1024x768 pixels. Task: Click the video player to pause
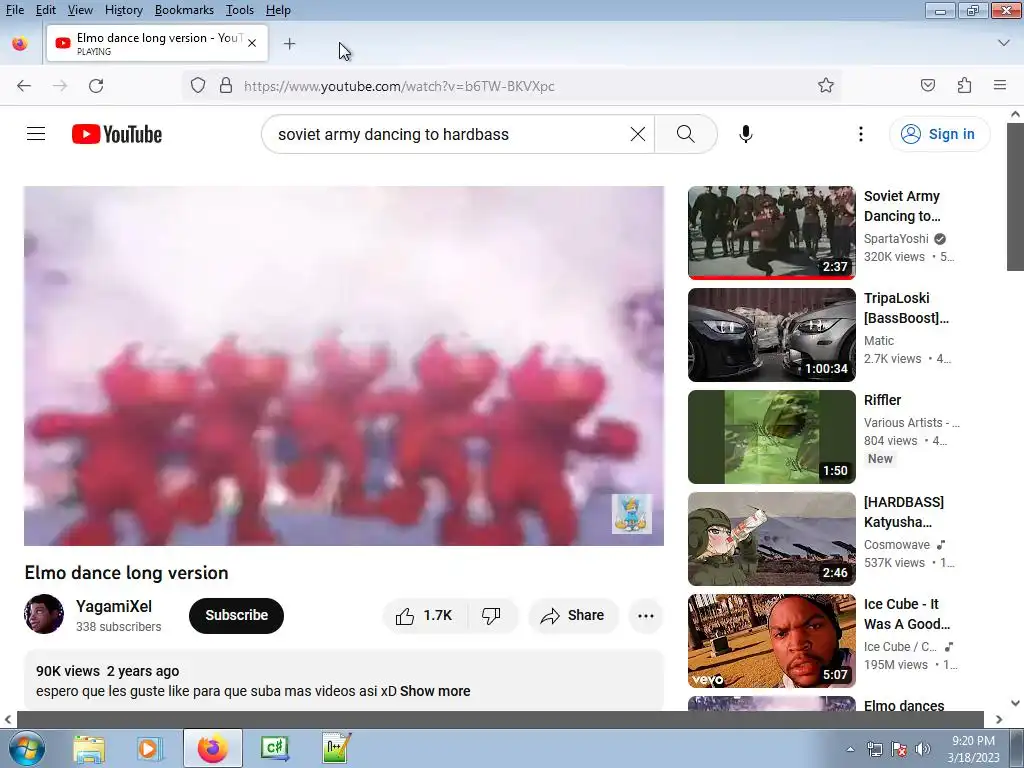pos(344,366)
